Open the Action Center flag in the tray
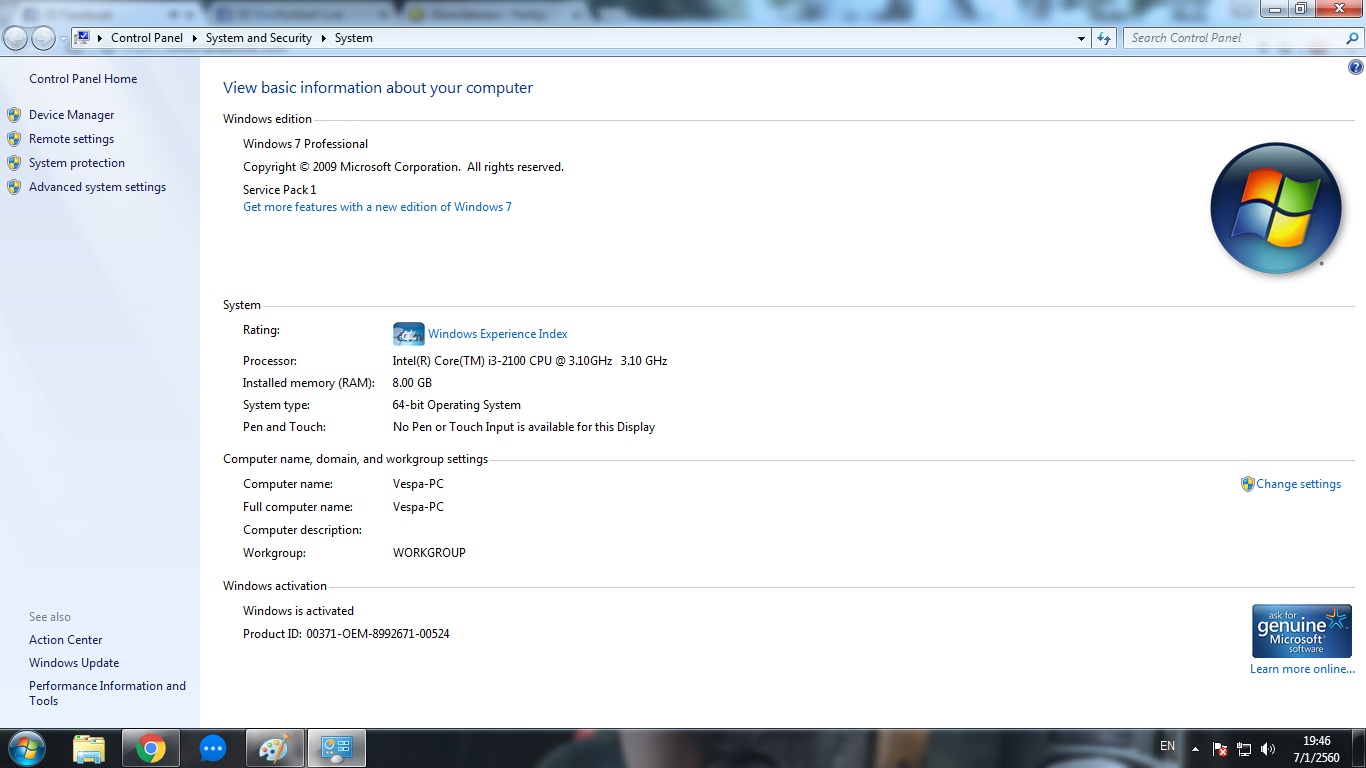The height and width of the screenshot is (768, 1366). 1220,749
